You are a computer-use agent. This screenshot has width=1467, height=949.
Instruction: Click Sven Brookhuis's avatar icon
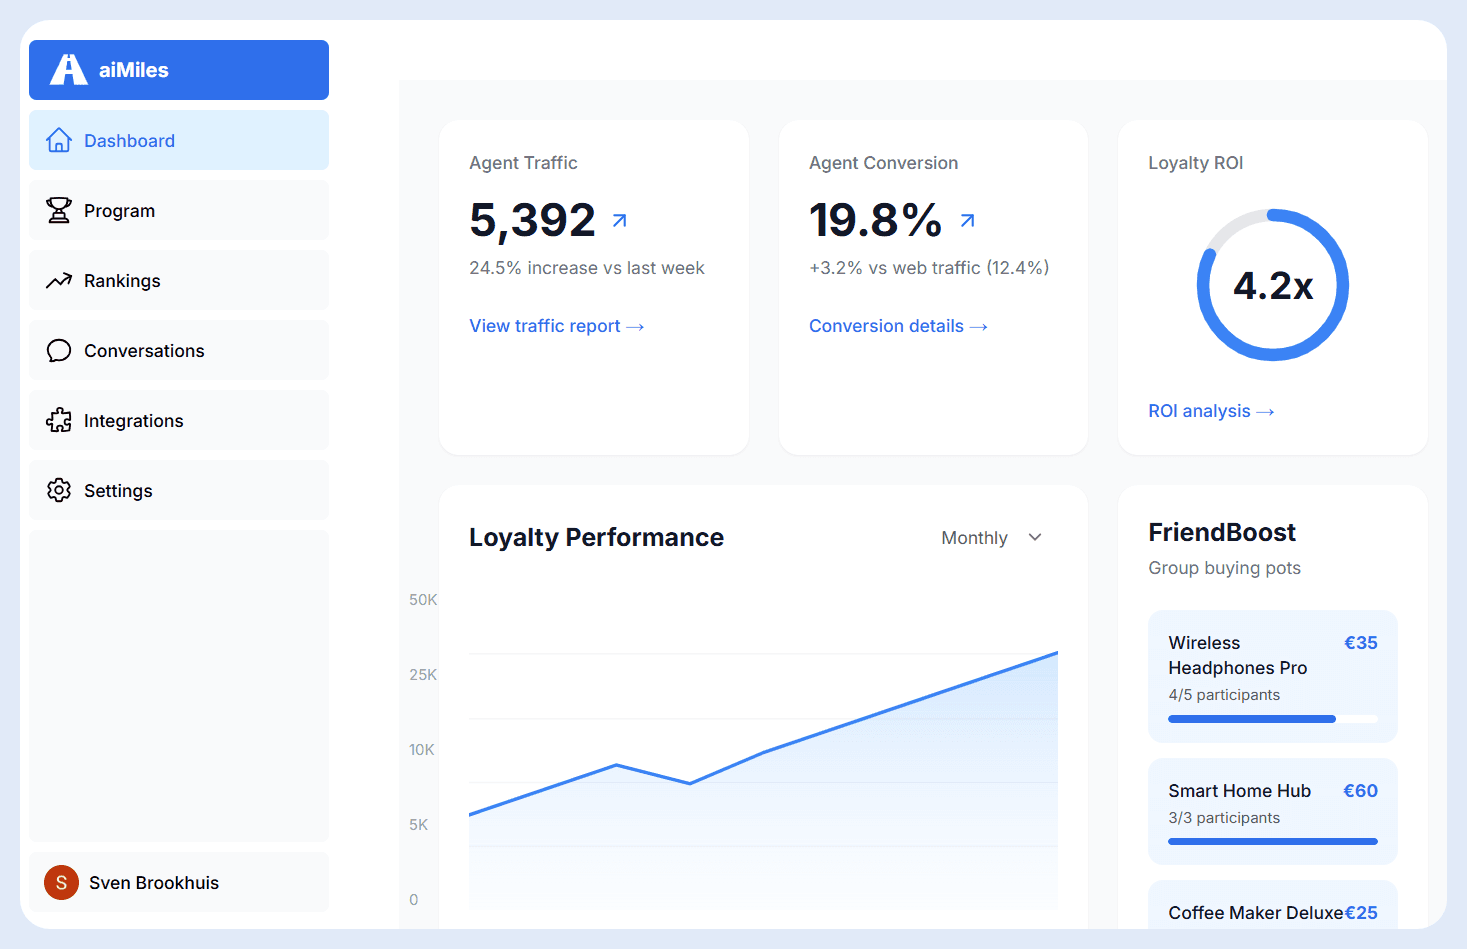point(60,882)
